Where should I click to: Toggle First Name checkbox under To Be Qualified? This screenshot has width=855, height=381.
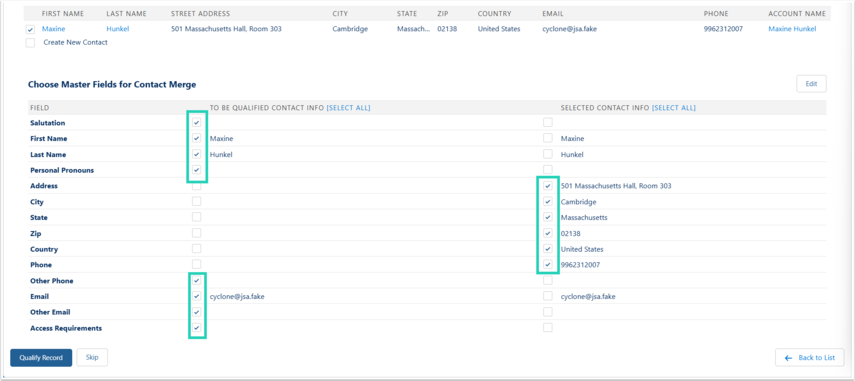pyautogui.click(x=196, y=138)
